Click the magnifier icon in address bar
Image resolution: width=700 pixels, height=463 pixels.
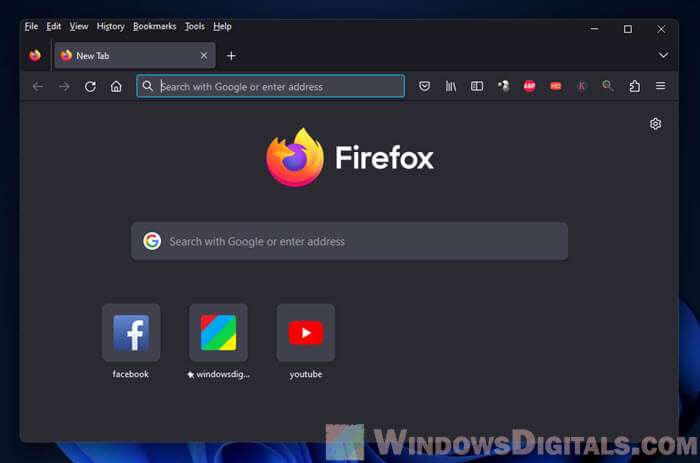(148, 86)
